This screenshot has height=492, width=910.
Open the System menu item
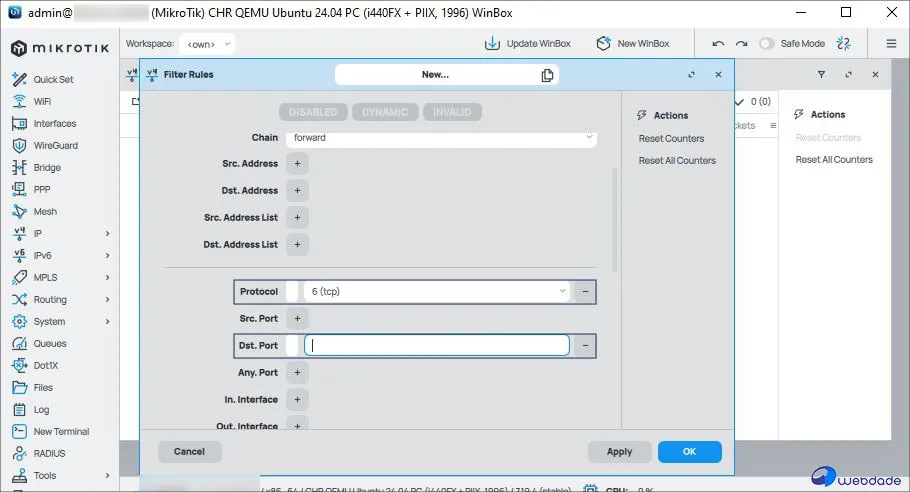[x=49, y=322]
